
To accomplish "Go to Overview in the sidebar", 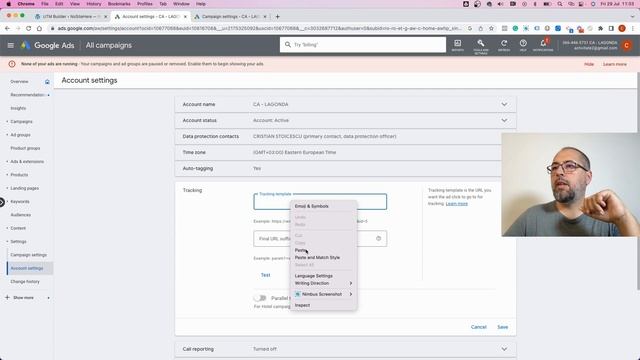I will 19,82.
